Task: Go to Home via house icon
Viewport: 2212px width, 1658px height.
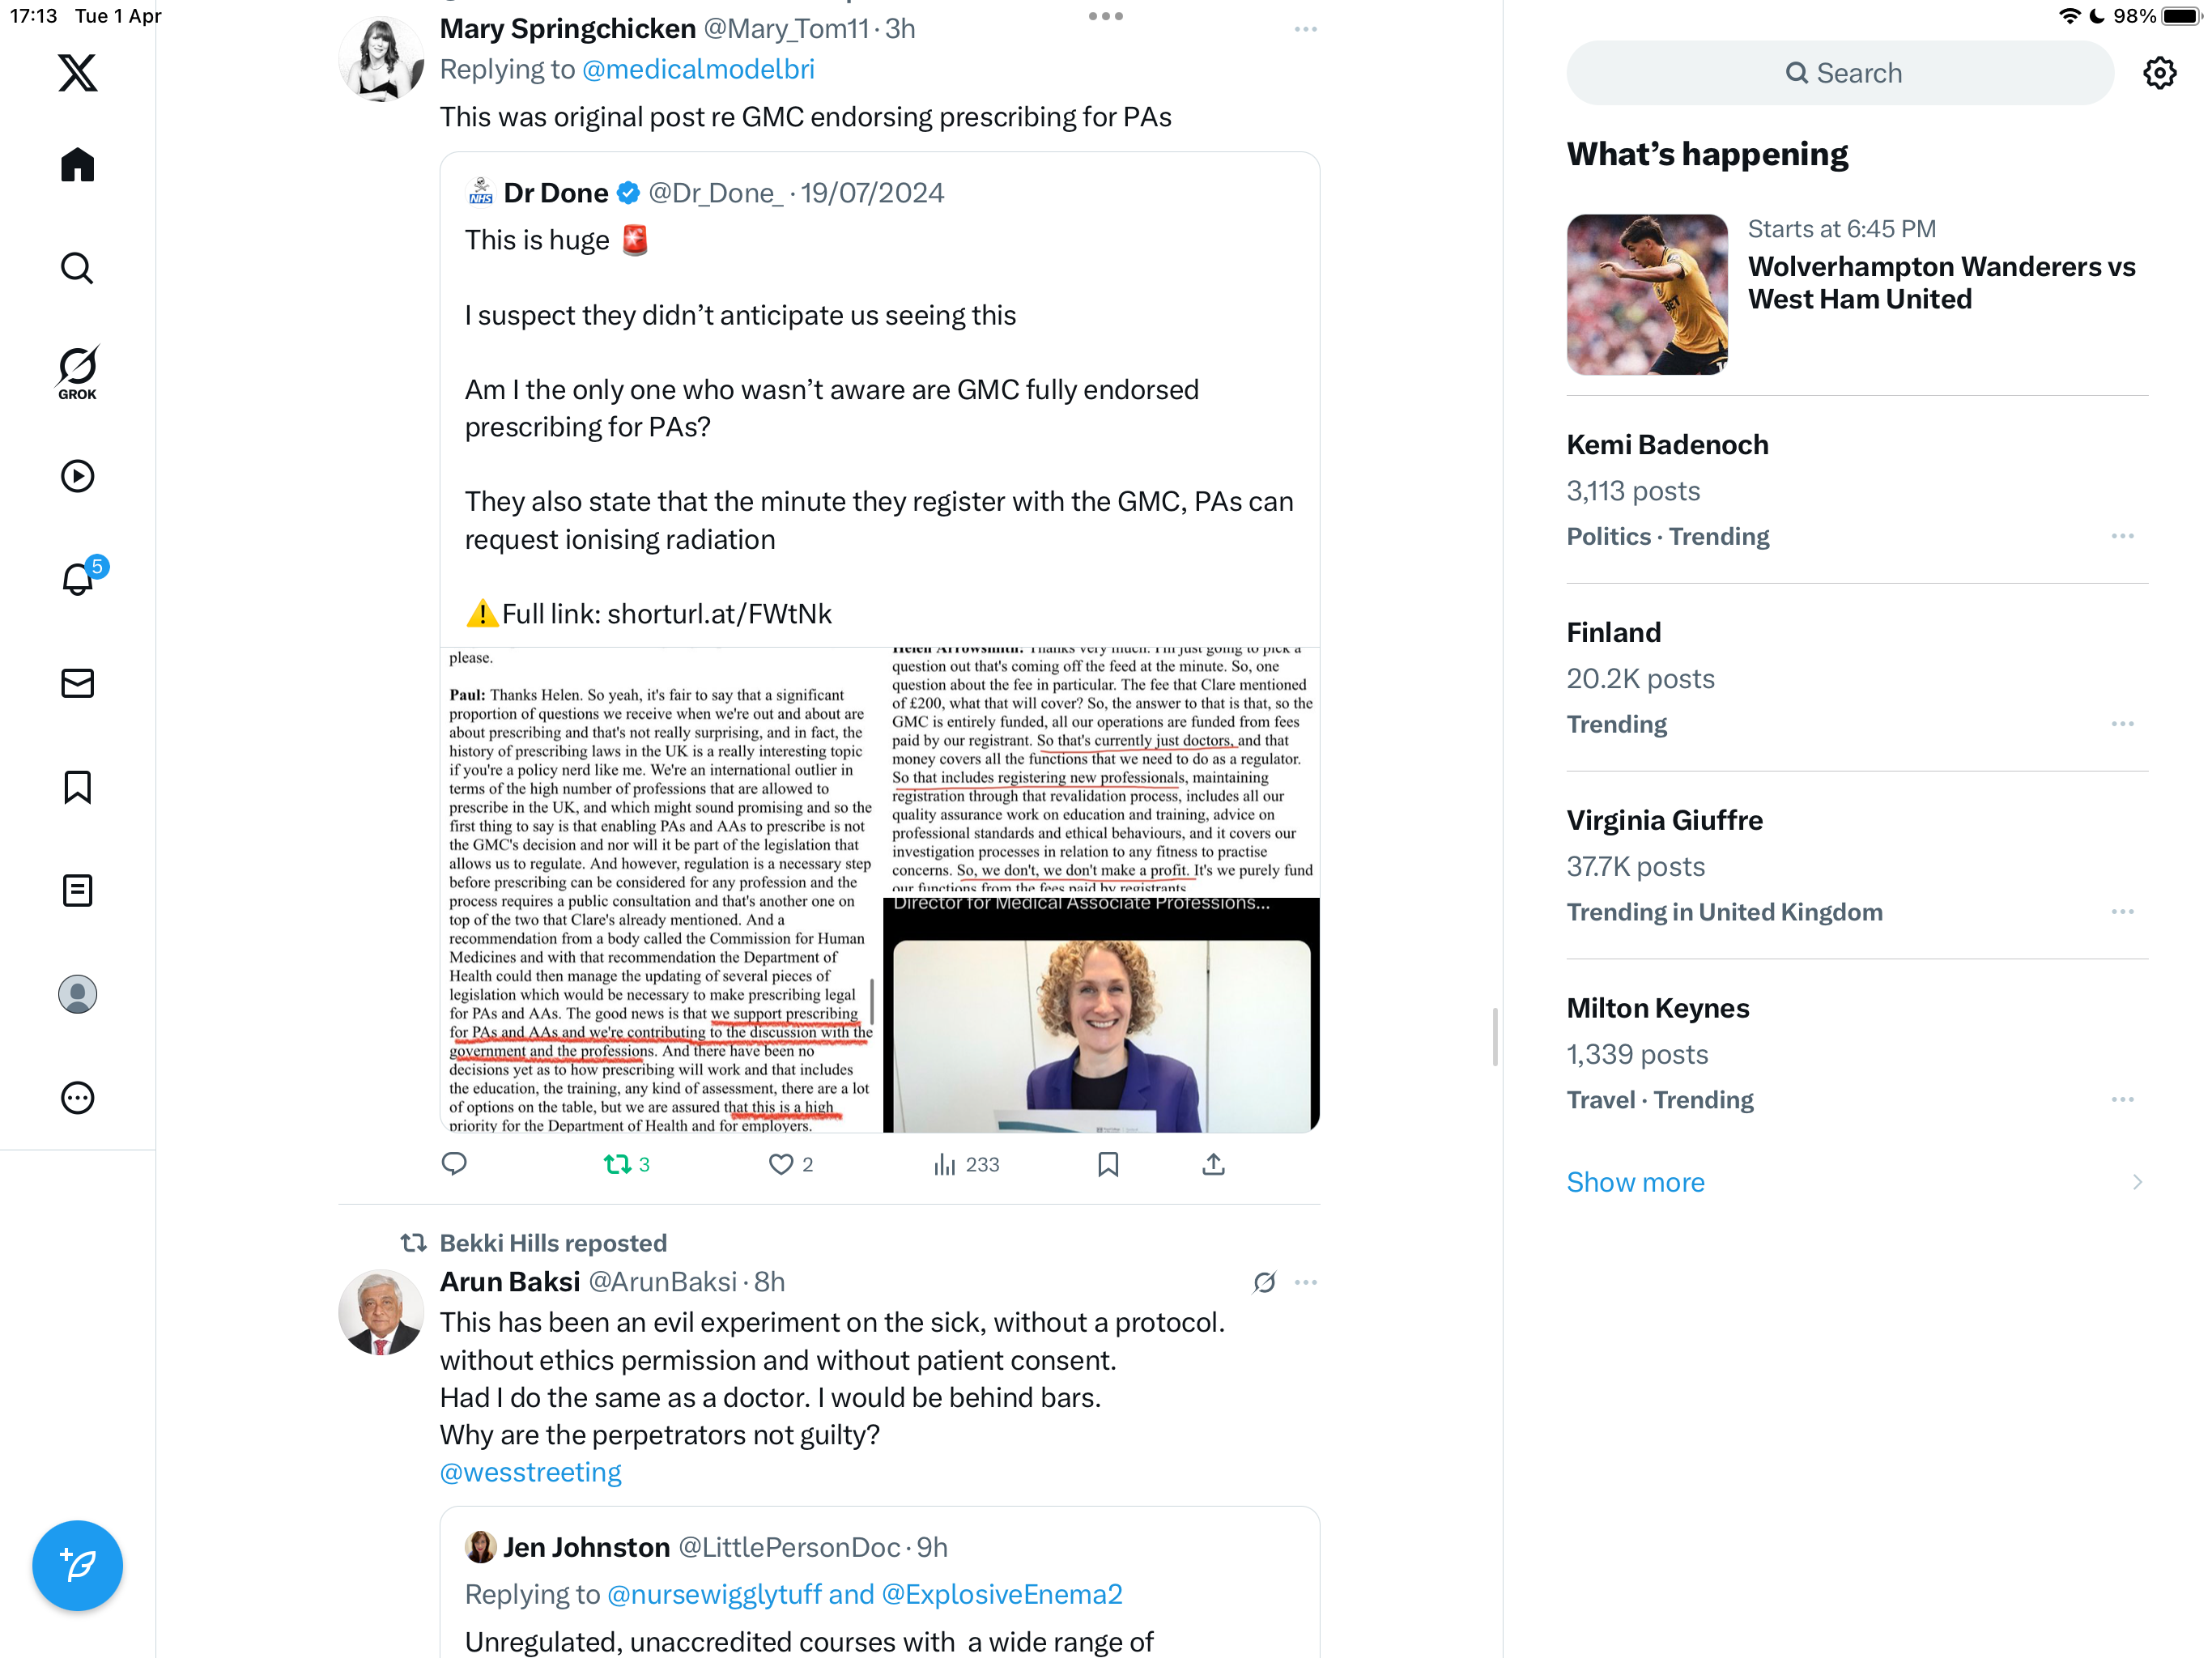Action: click(77, 165)
